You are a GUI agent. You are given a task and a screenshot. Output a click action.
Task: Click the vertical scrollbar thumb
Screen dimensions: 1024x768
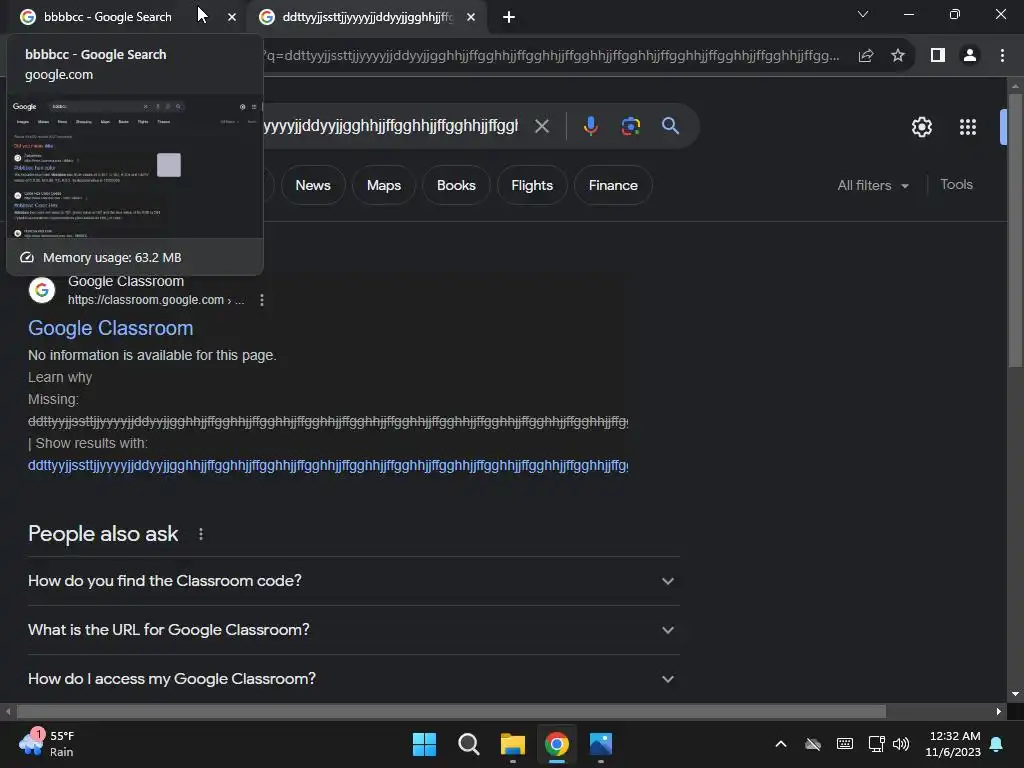point(1015,230)
